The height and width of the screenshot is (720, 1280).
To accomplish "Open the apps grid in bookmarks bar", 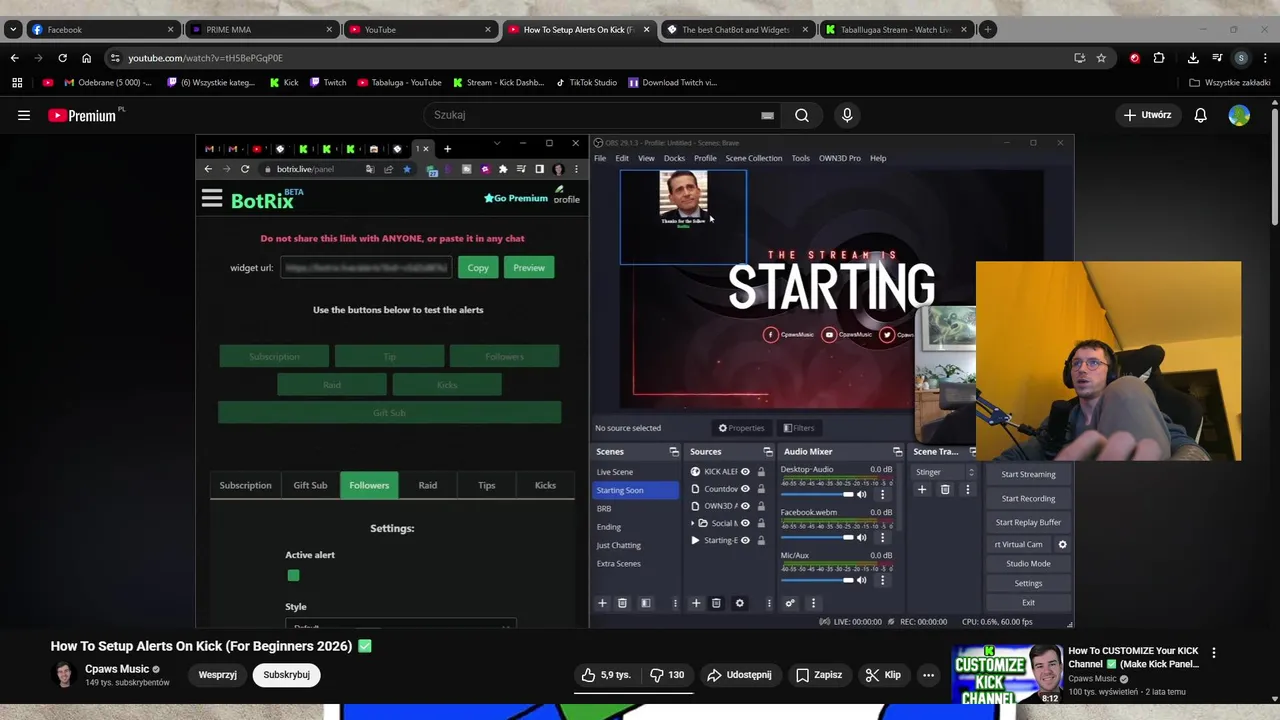I will pos(17,82).
